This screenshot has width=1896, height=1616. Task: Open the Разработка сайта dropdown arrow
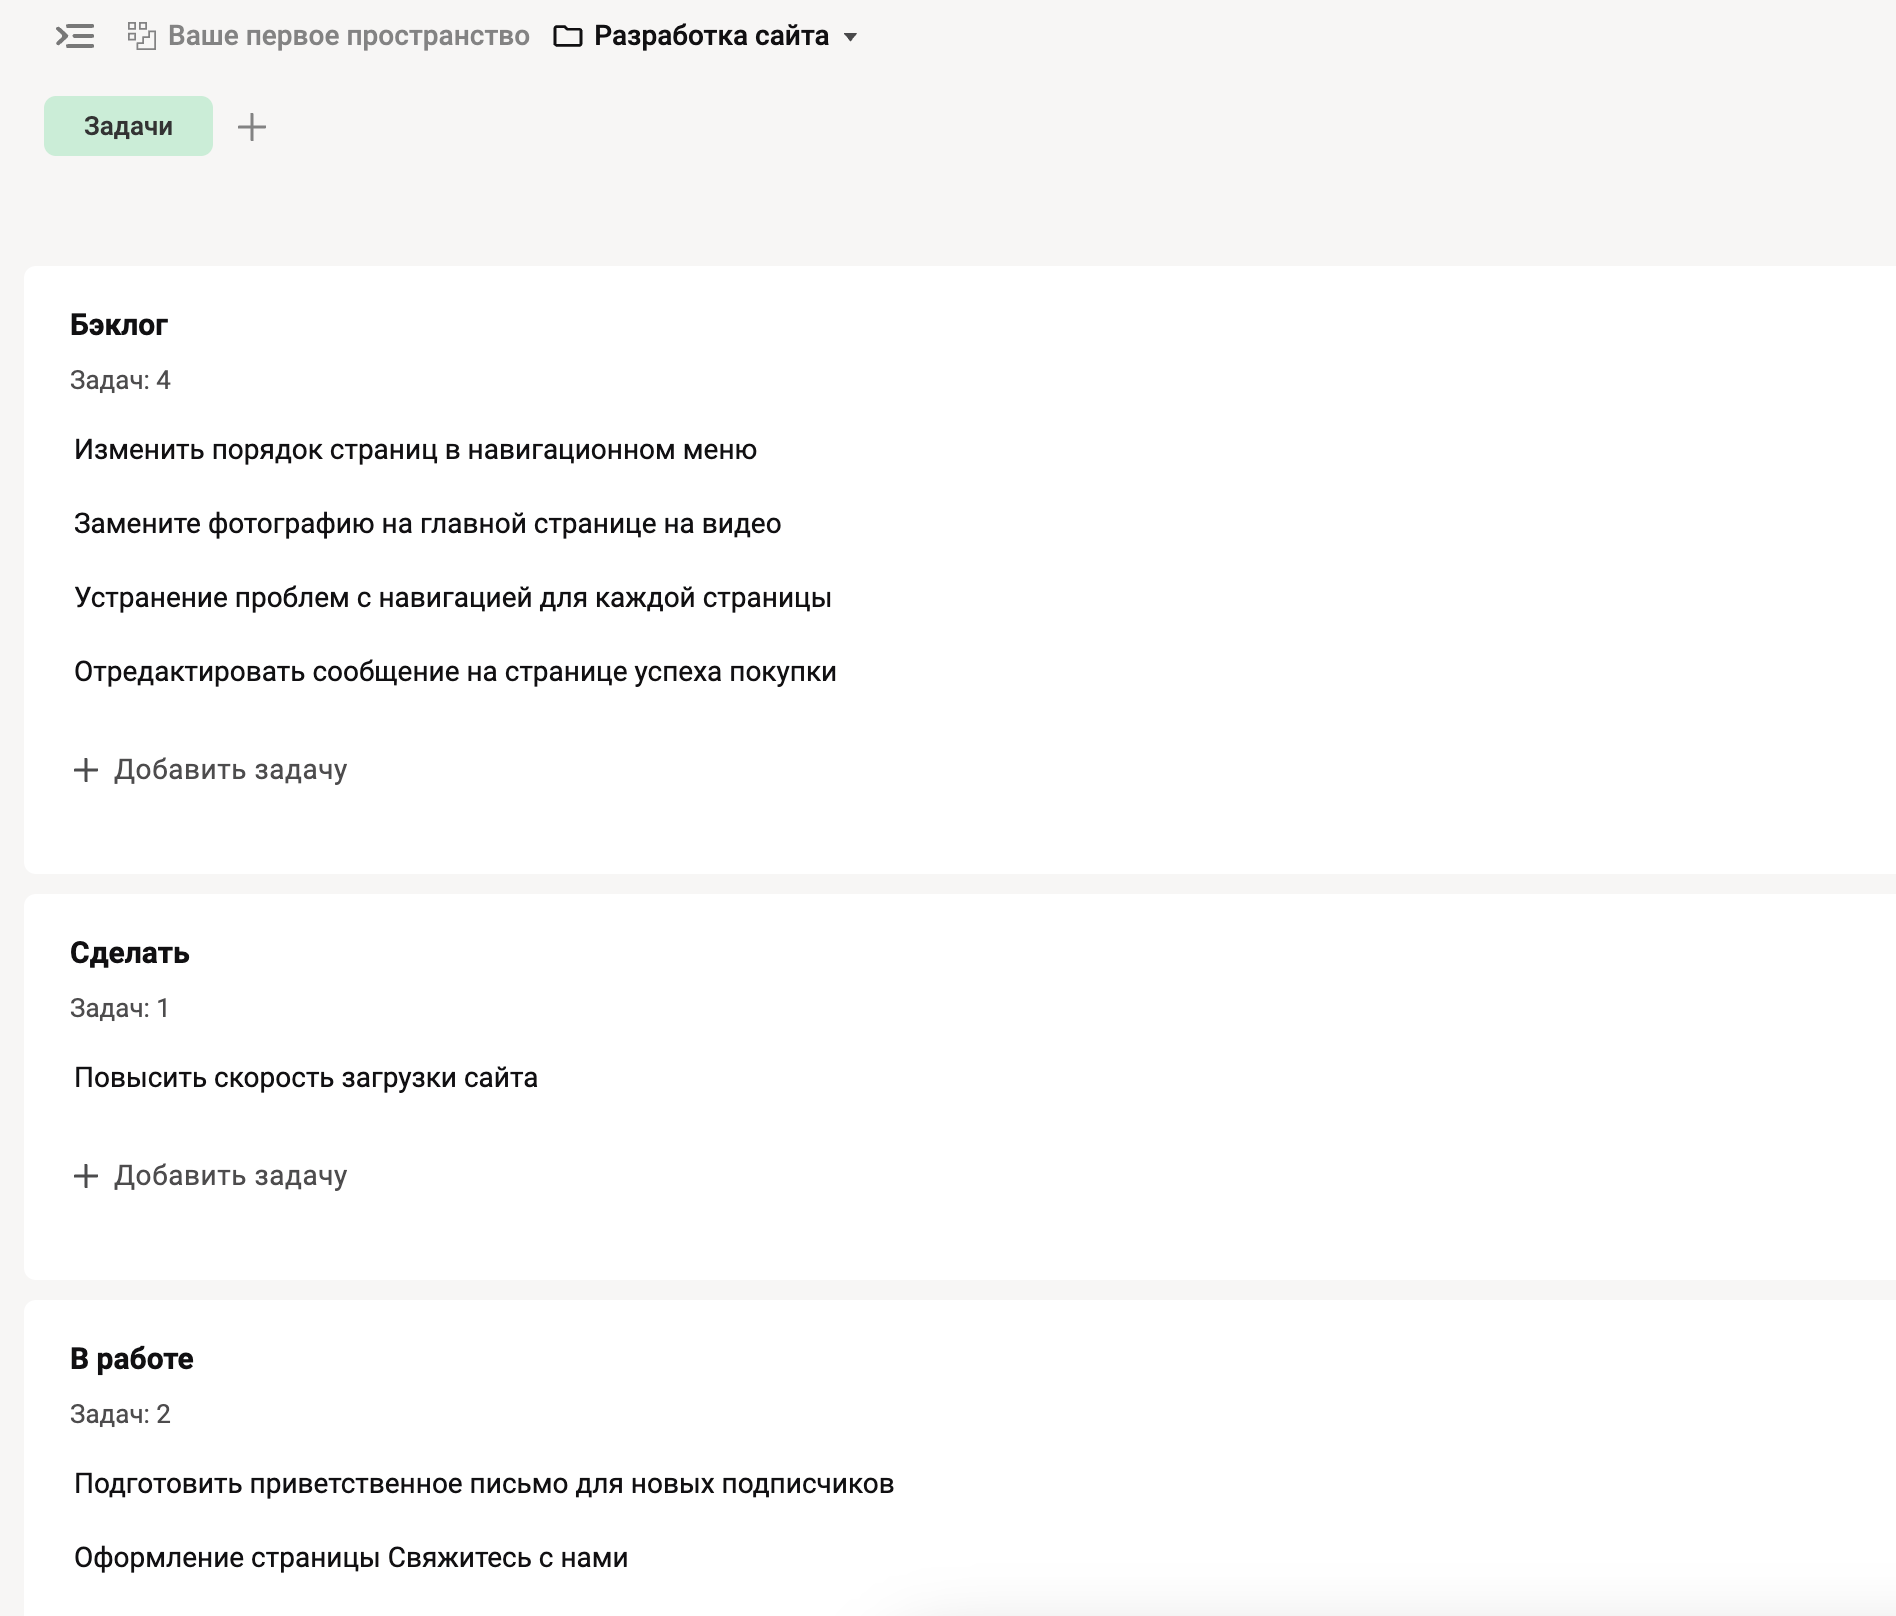[x=851, y=37]
